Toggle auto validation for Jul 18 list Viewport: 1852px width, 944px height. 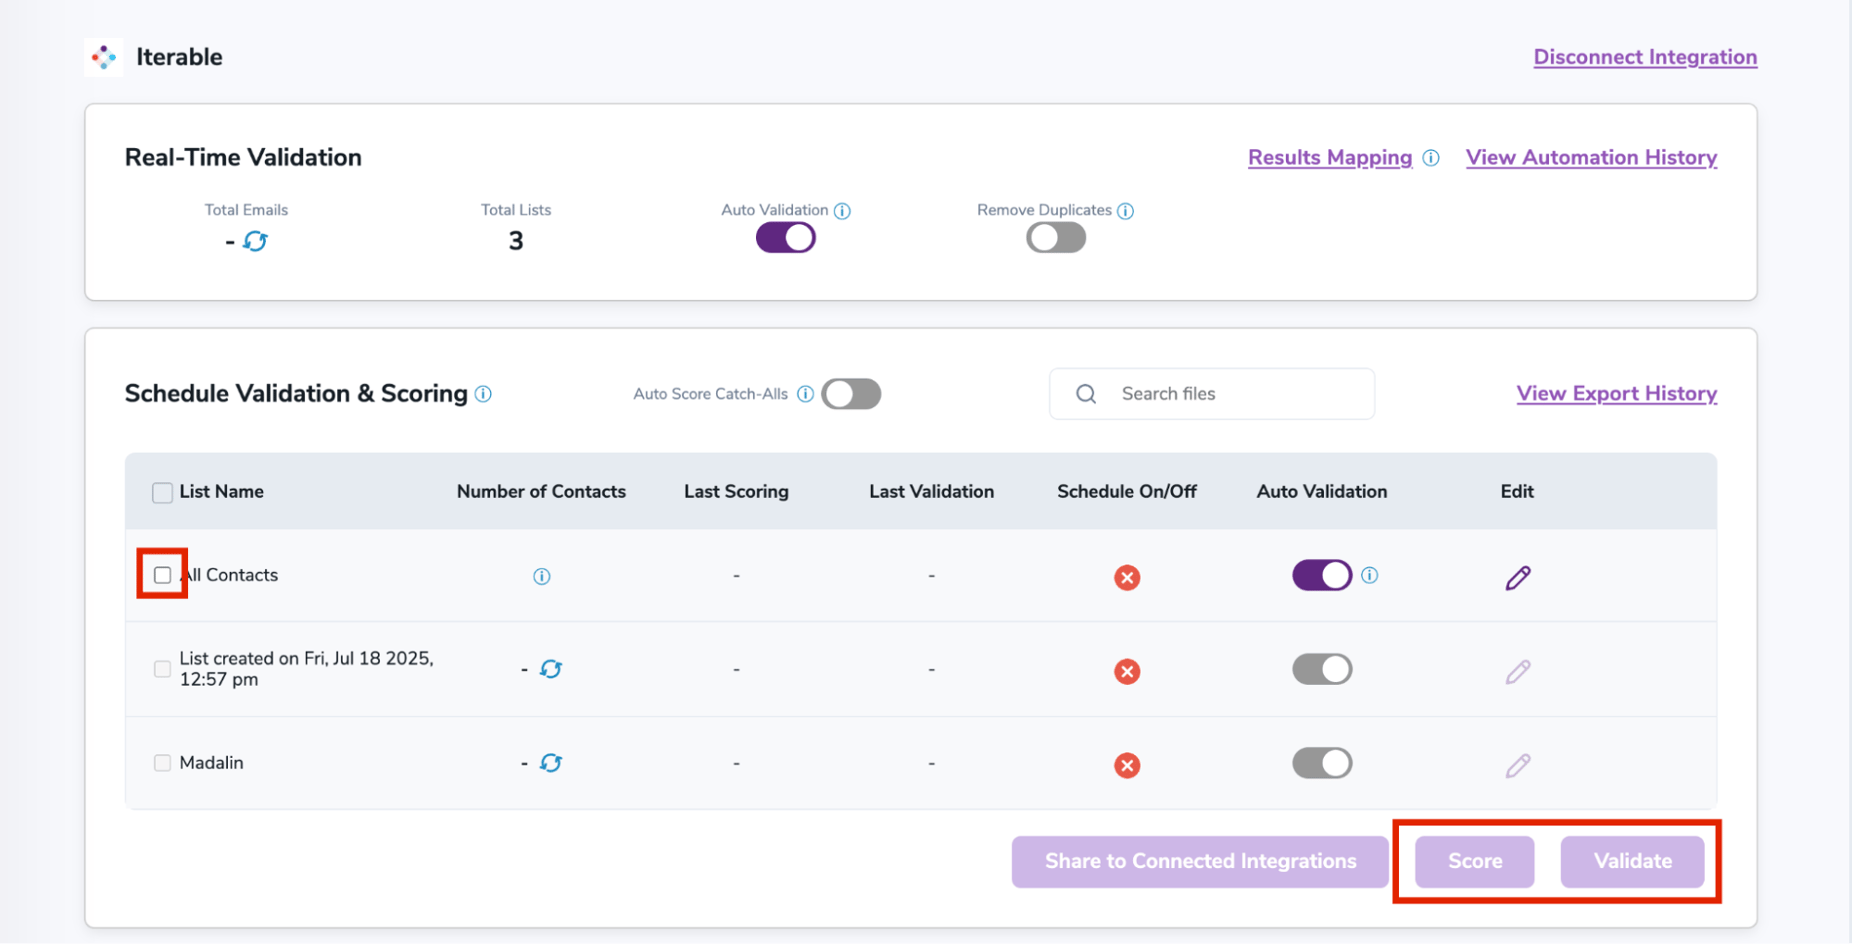pos(1322,669)
